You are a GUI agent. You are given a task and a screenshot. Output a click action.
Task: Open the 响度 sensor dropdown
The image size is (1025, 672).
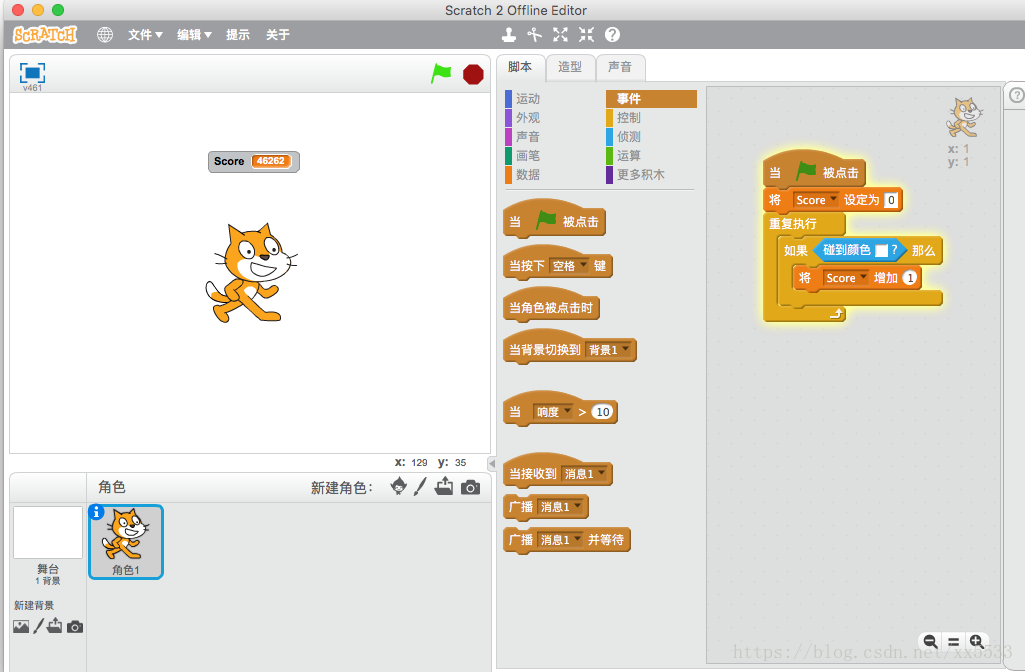point(553,412)
